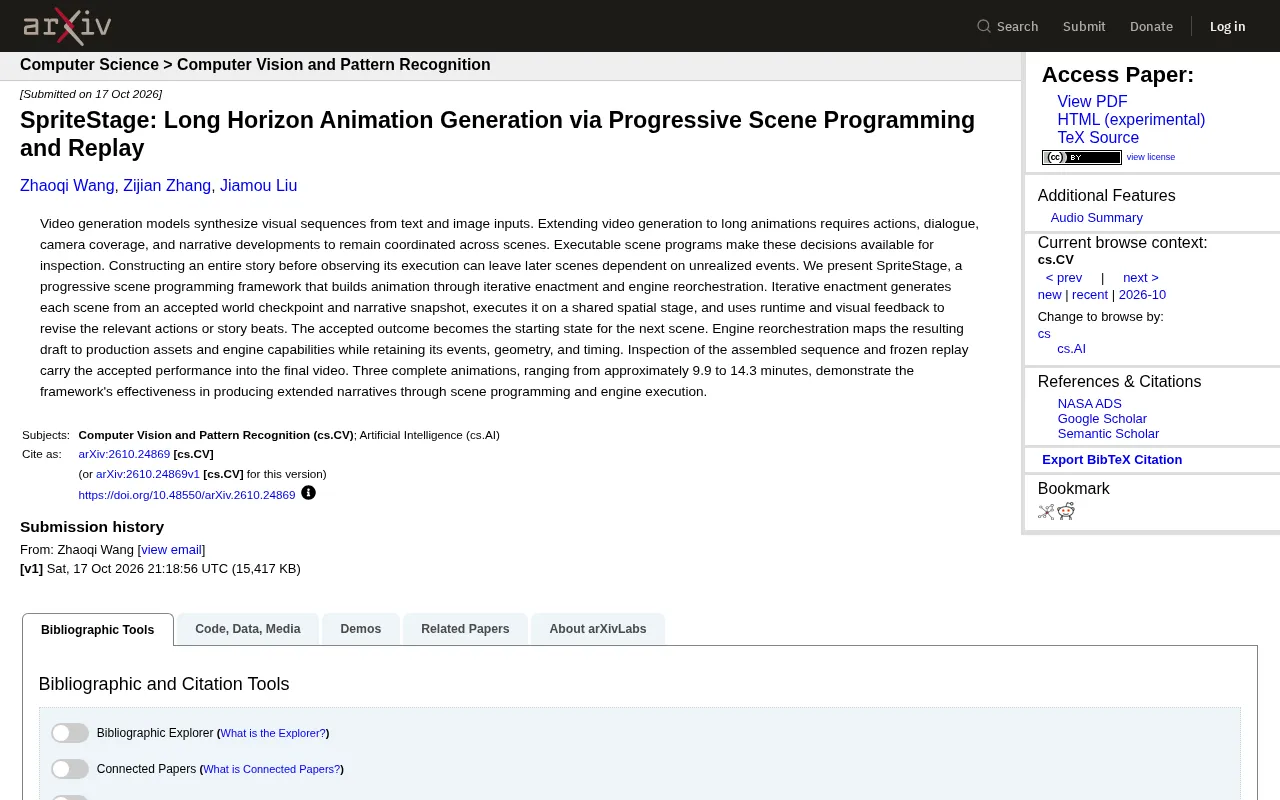Click Submit in the header
Image resolution: width=1280 pixels, height=800 pixels.
click(x=1084, y=26)
